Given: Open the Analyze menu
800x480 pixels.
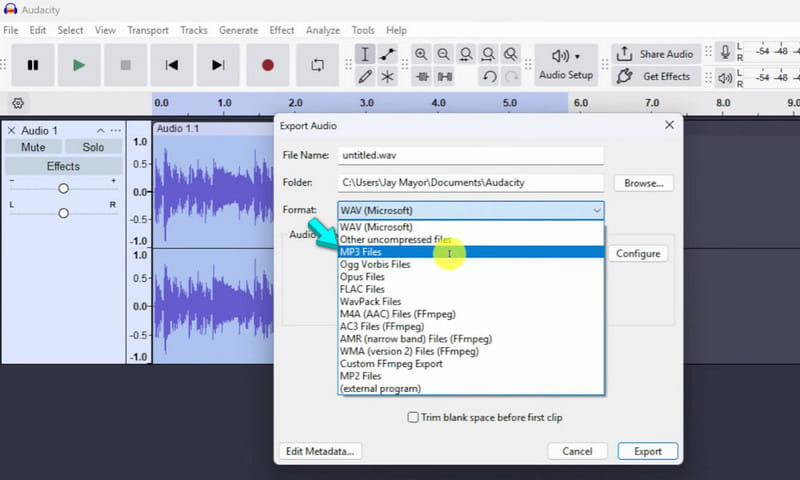Looking at the screenshot, I should click(323, 30).
